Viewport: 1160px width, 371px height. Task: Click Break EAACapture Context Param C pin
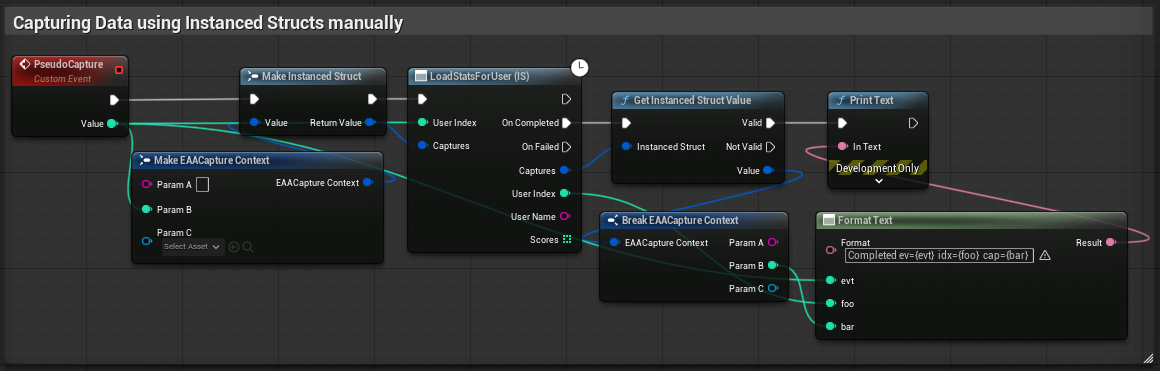[x=773, y=288]
